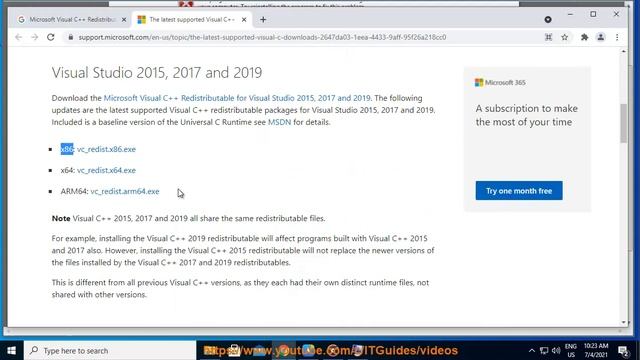Click the scrollbar up arrow
Screen dimensions: 640x360
pyautogui.click(x=623, y=51)
